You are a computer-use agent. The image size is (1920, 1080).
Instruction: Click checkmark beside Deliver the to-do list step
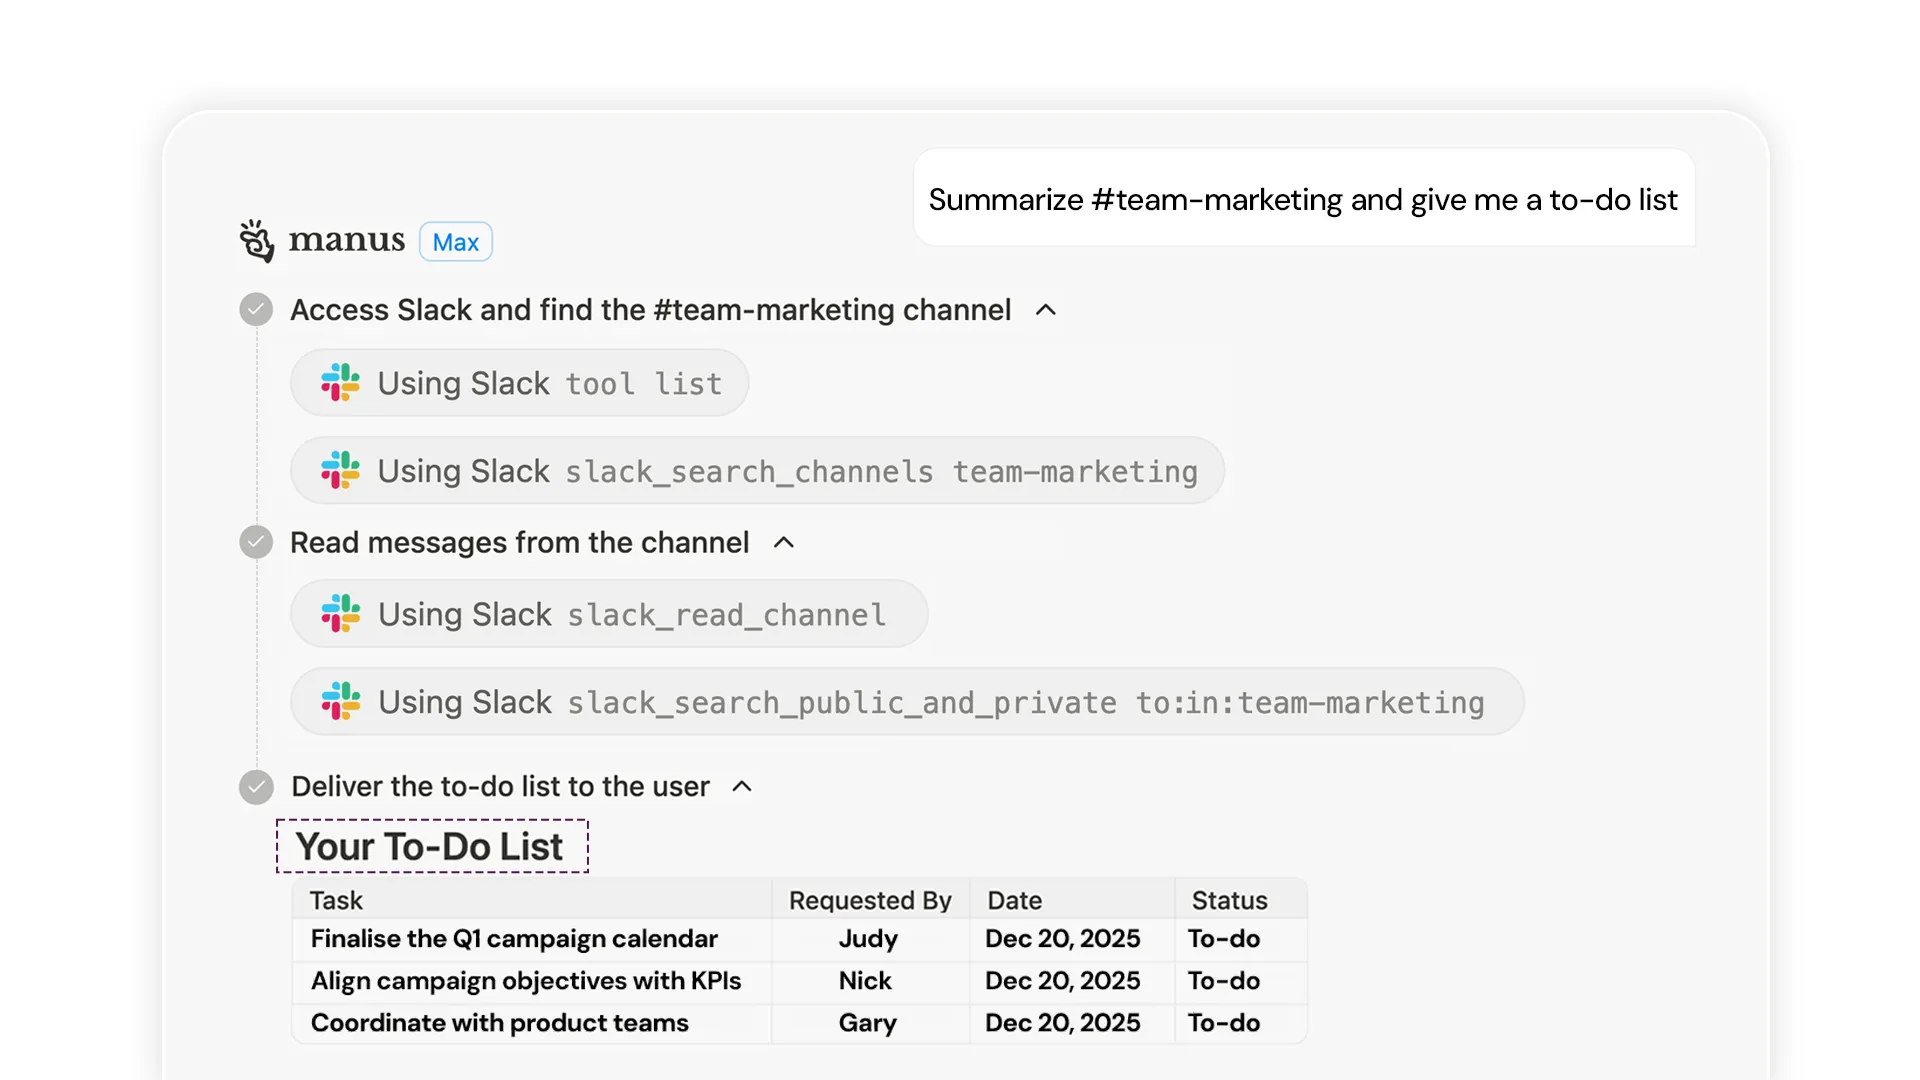[x=256, y=787]
